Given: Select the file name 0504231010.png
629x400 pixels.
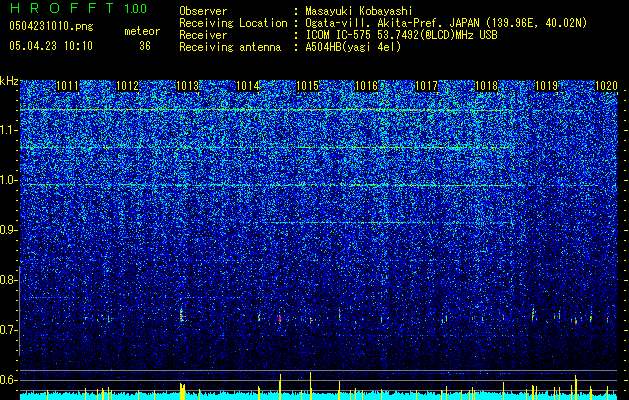Looking at the screenshot, I should [51, 26].
